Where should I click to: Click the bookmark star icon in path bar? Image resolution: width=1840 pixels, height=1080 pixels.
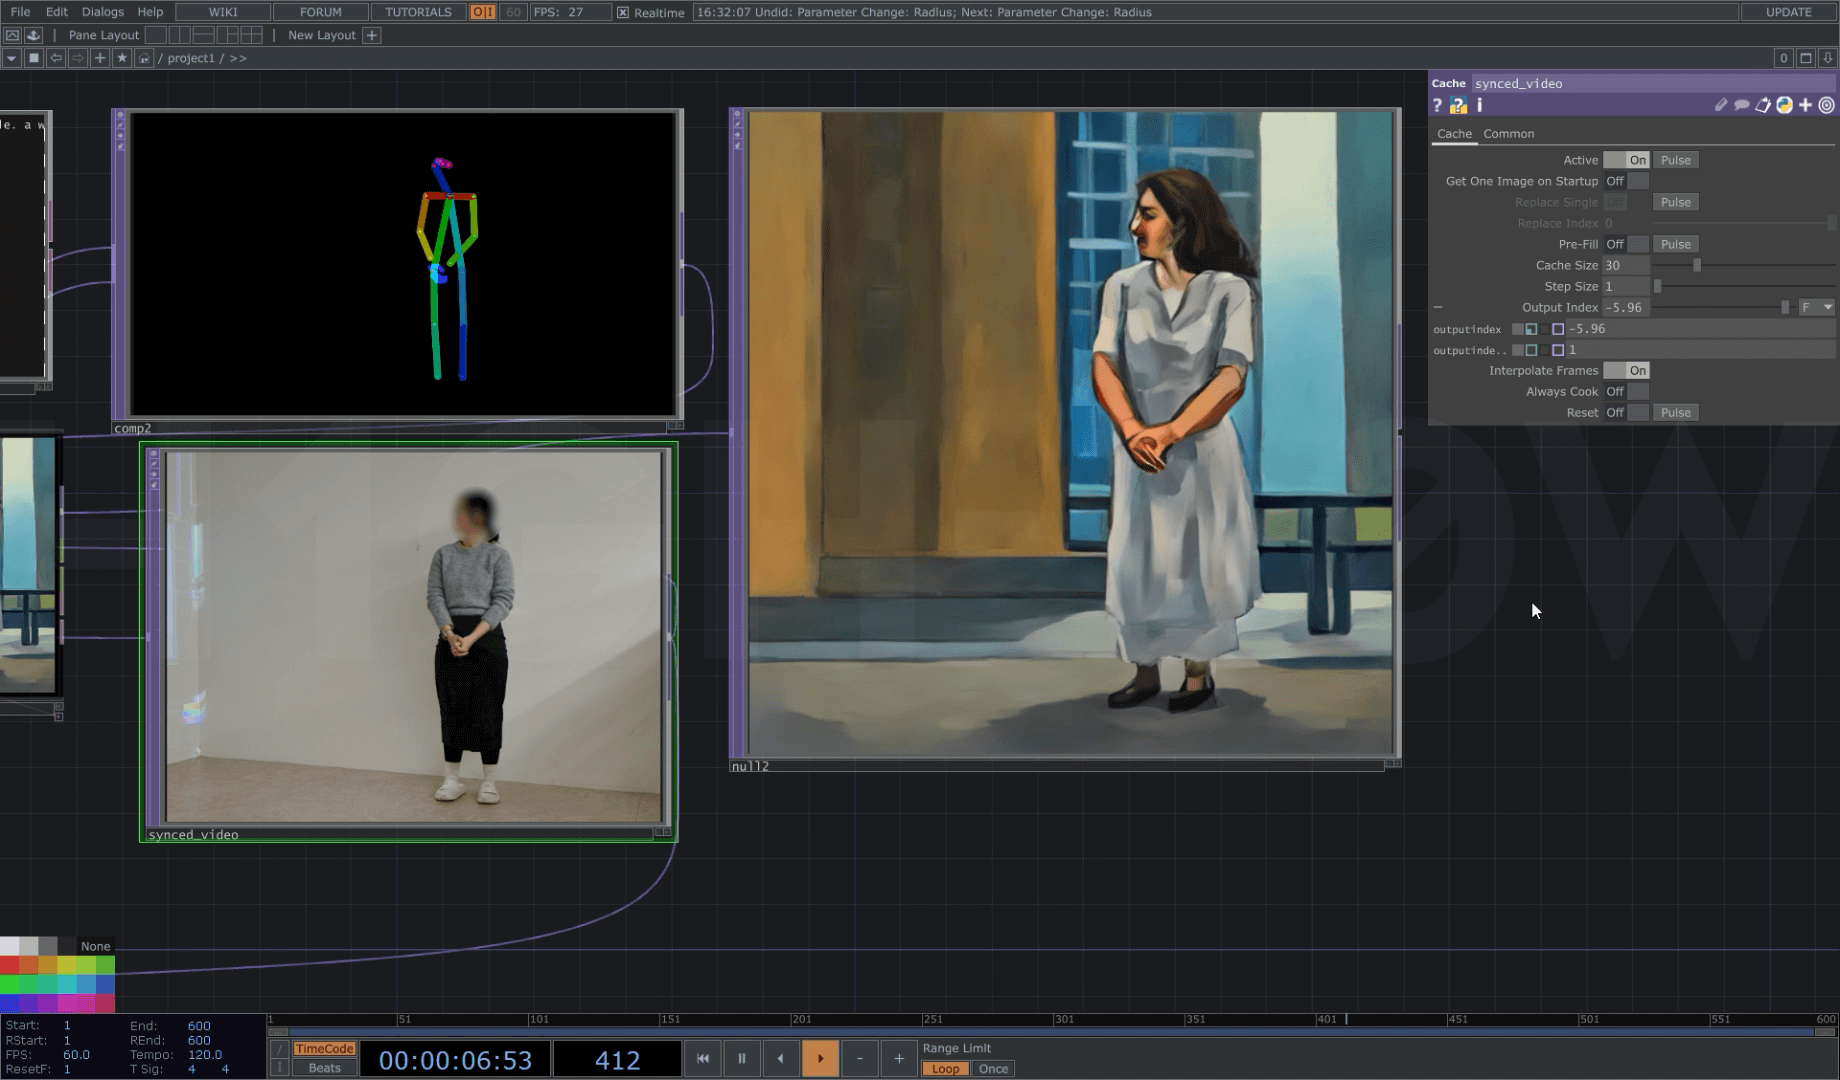coord(122,58)
